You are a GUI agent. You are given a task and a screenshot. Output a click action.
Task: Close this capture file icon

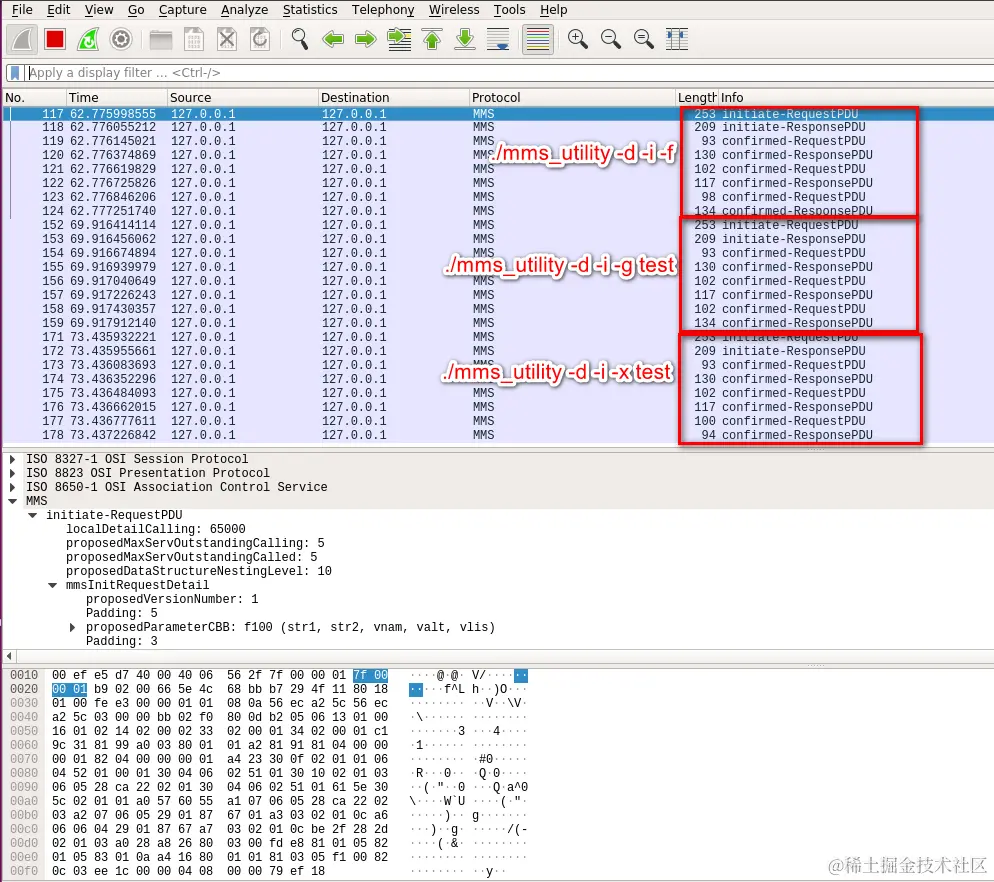(226, 39)
